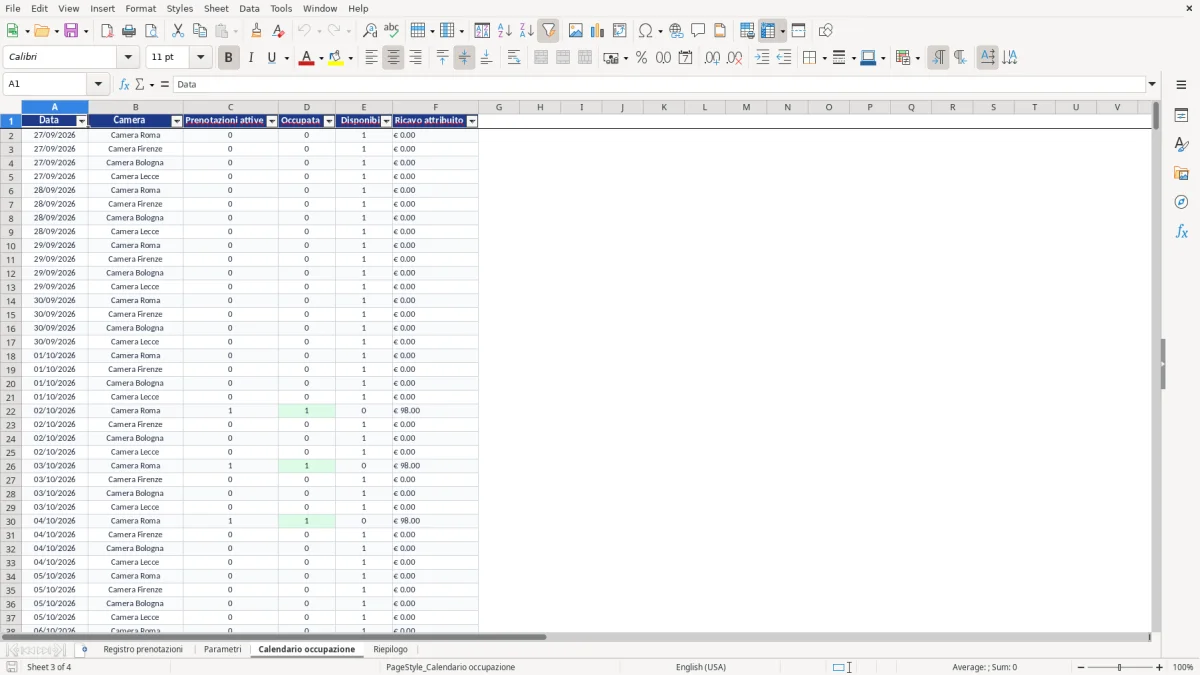Open the Format menu
This screenshot has height=675, width=1200.
(x=141, y=8)
